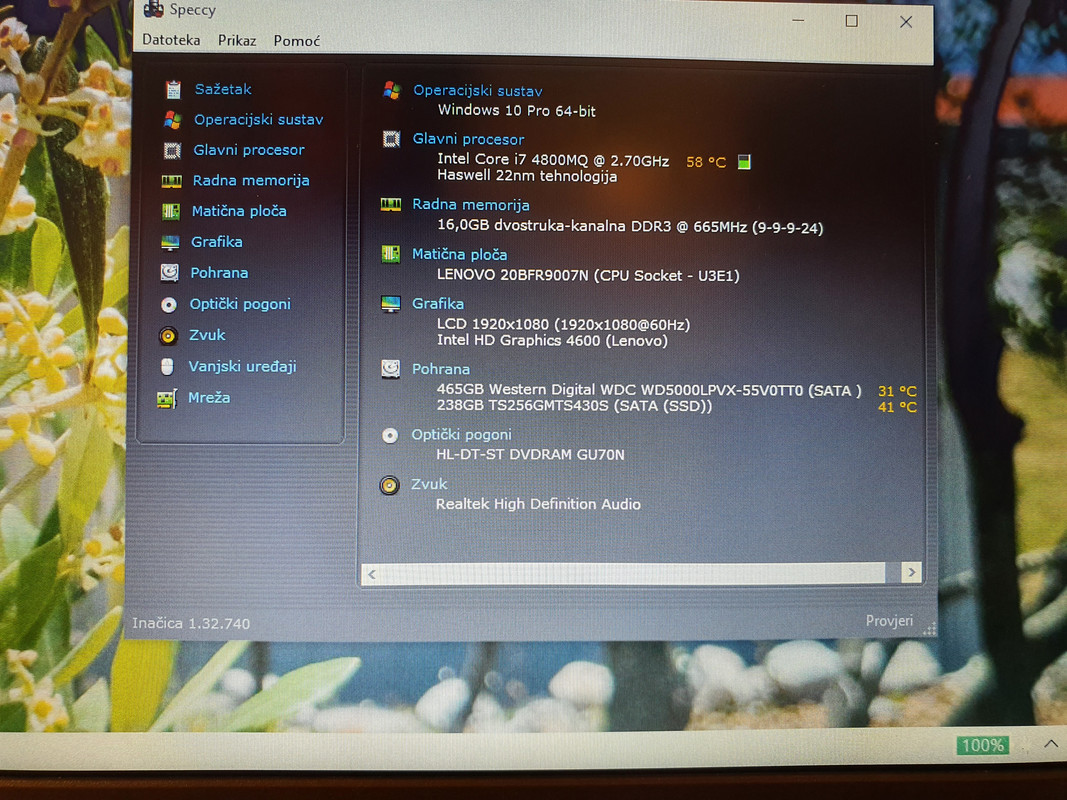
Task: Select Sažetak in the sidebar
Action: click(x=223, y=89)
